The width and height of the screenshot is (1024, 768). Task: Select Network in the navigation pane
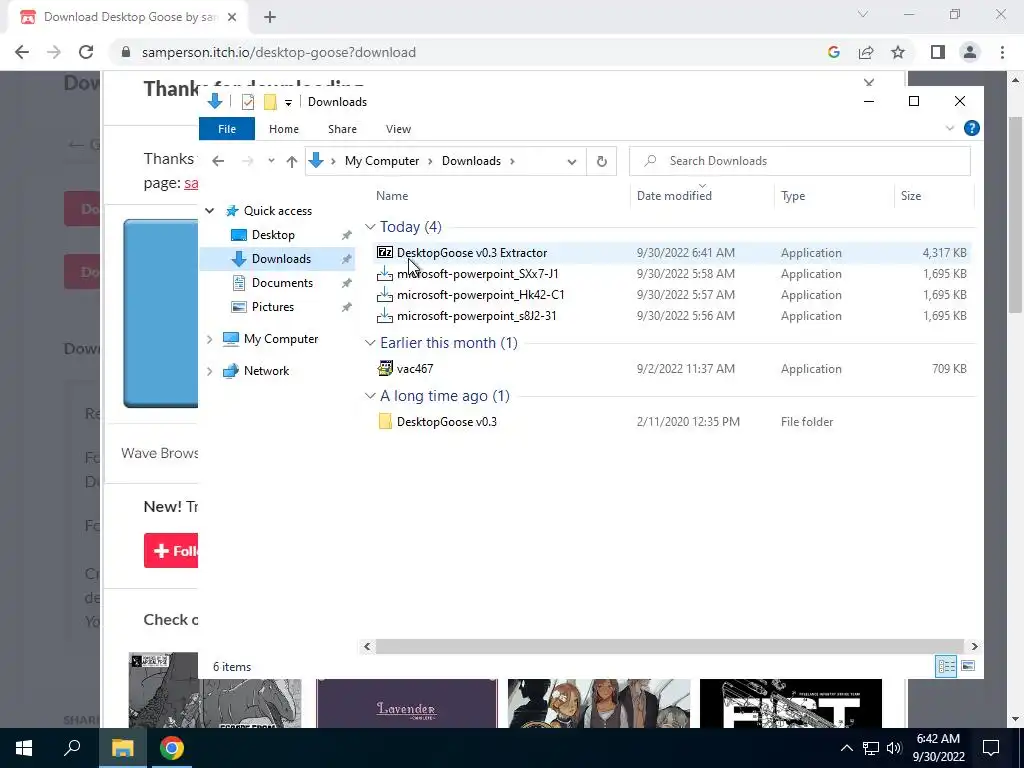click(266, 371)
